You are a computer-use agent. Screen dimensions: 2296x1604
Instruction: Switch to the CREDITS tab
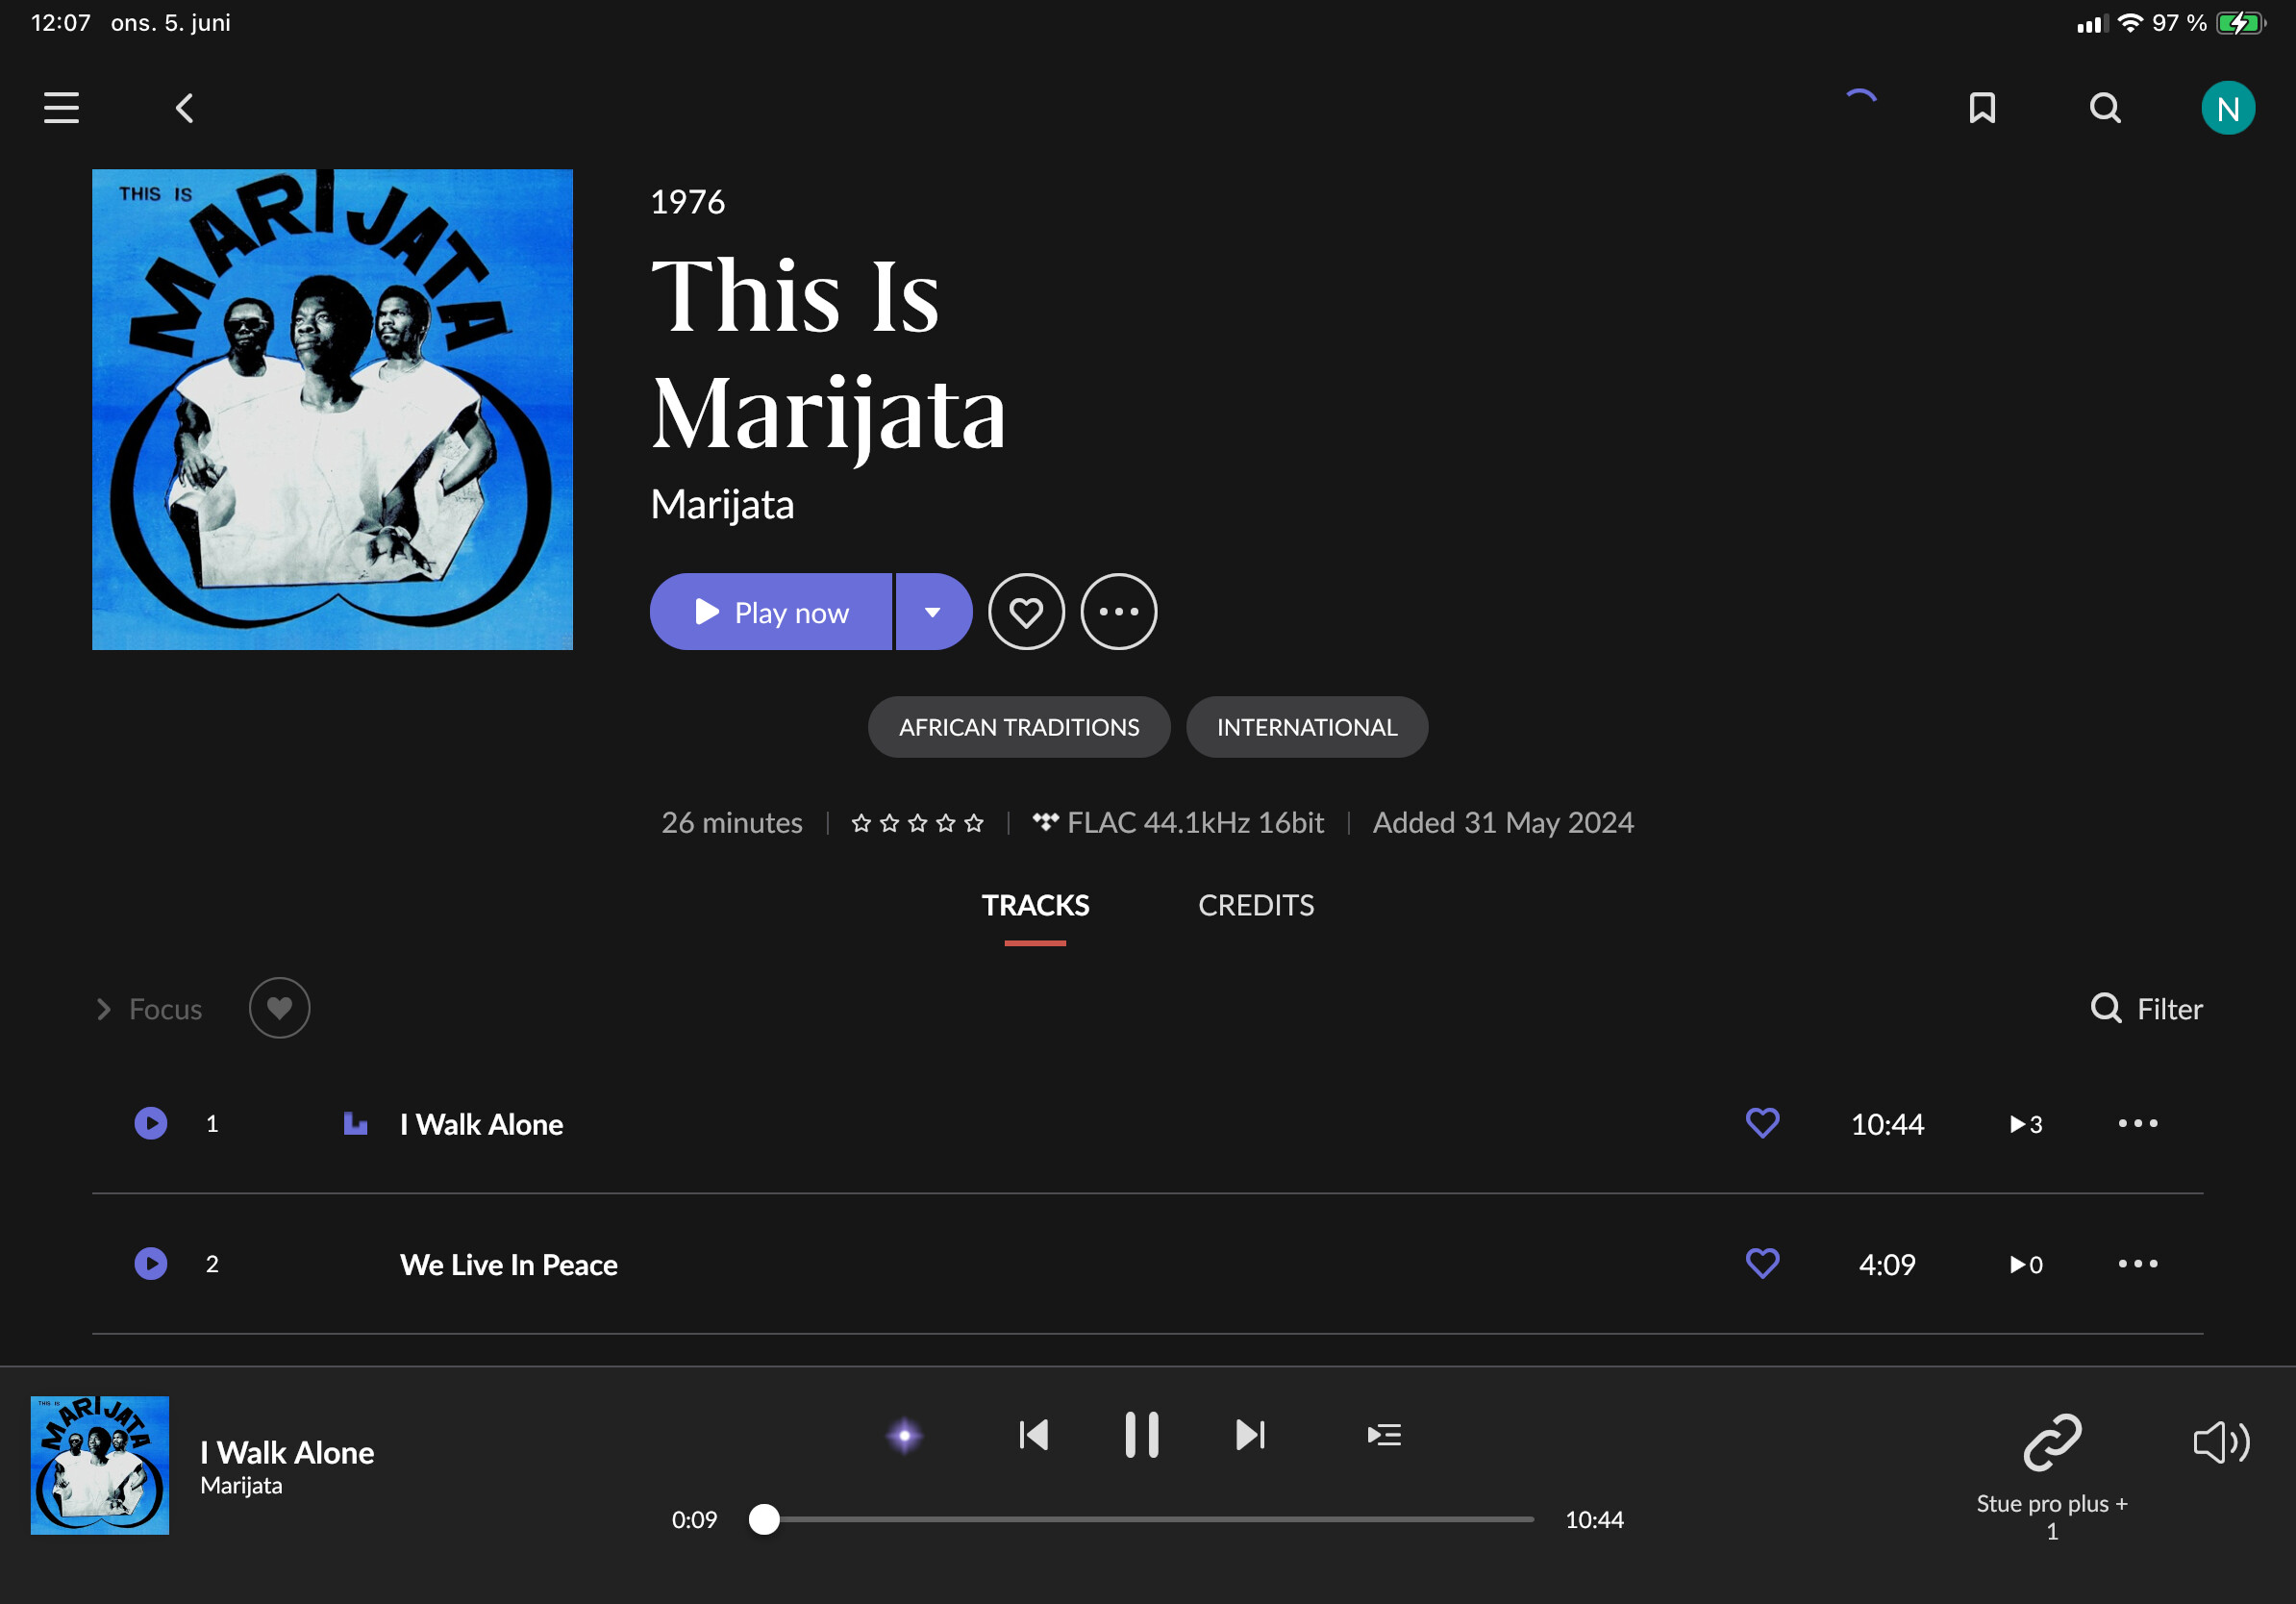point(1256,905)
